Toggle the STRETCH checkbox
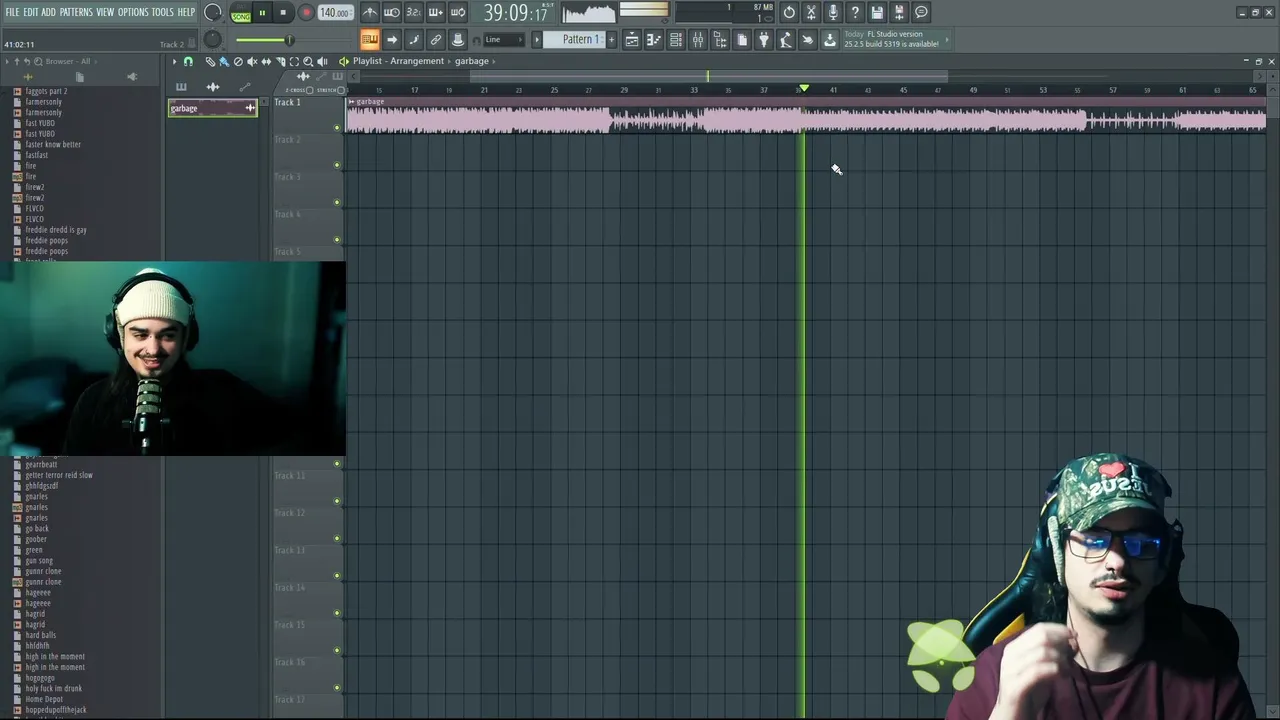 click(x=340, y=90)
